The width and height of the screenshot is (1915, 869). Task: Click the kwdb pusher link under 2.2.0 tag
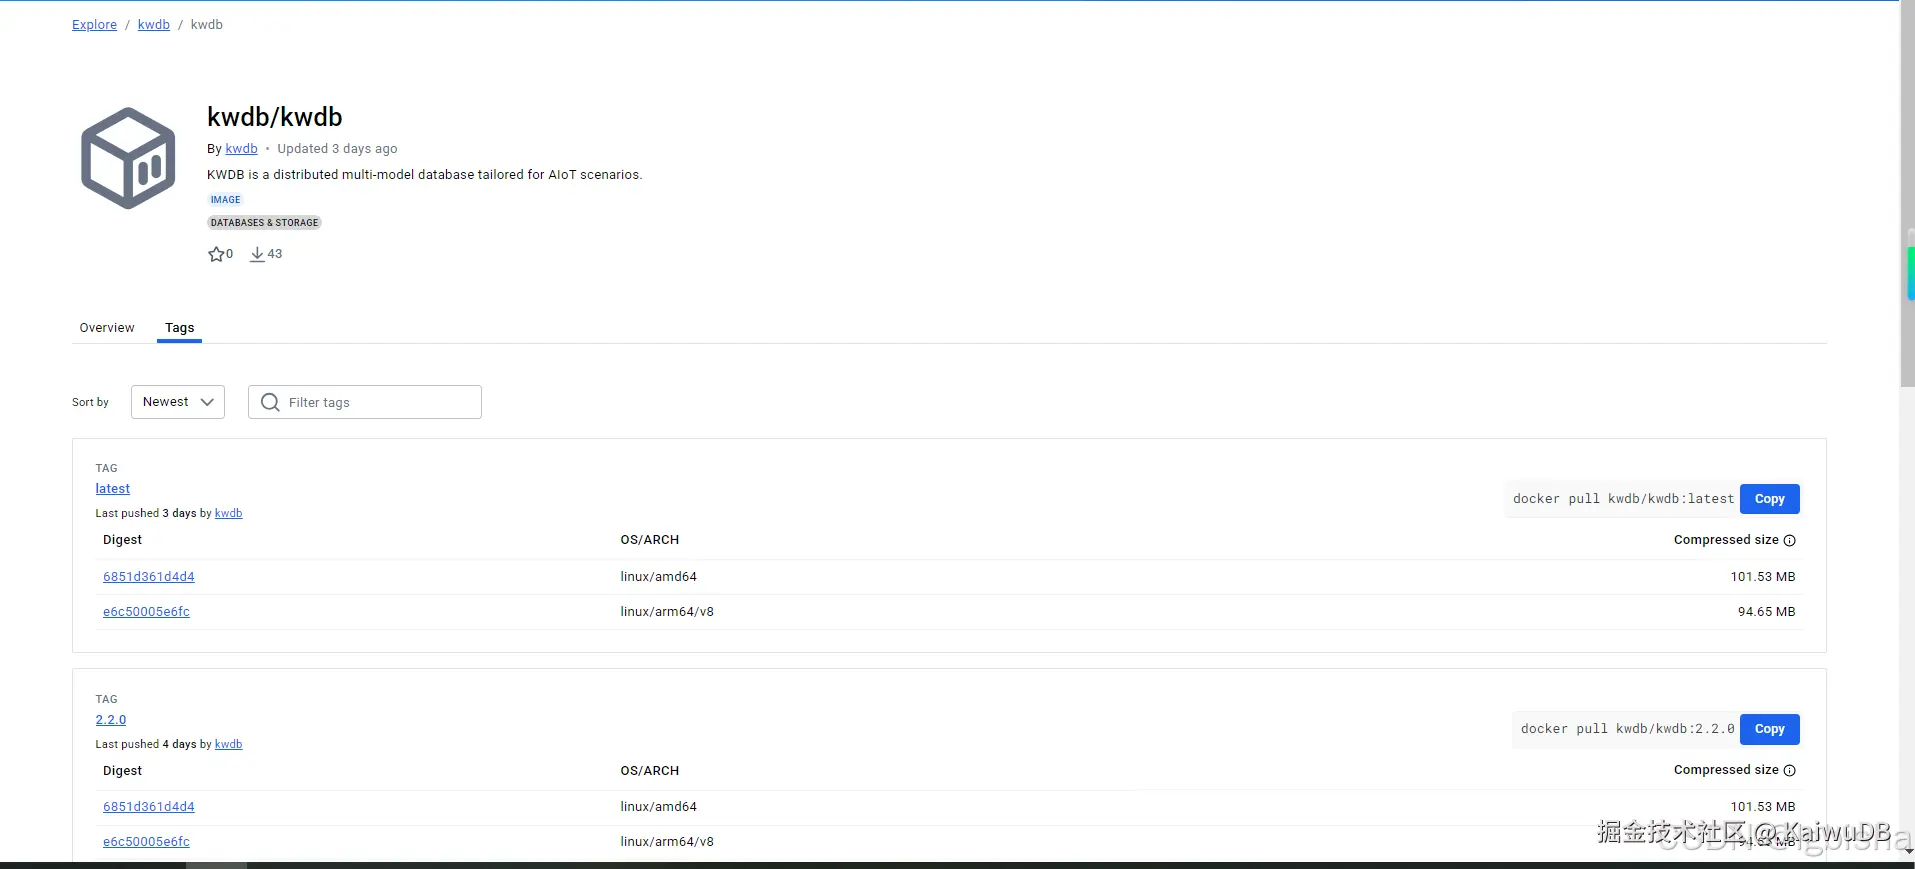pyautogui.click(x=229, y=744)
